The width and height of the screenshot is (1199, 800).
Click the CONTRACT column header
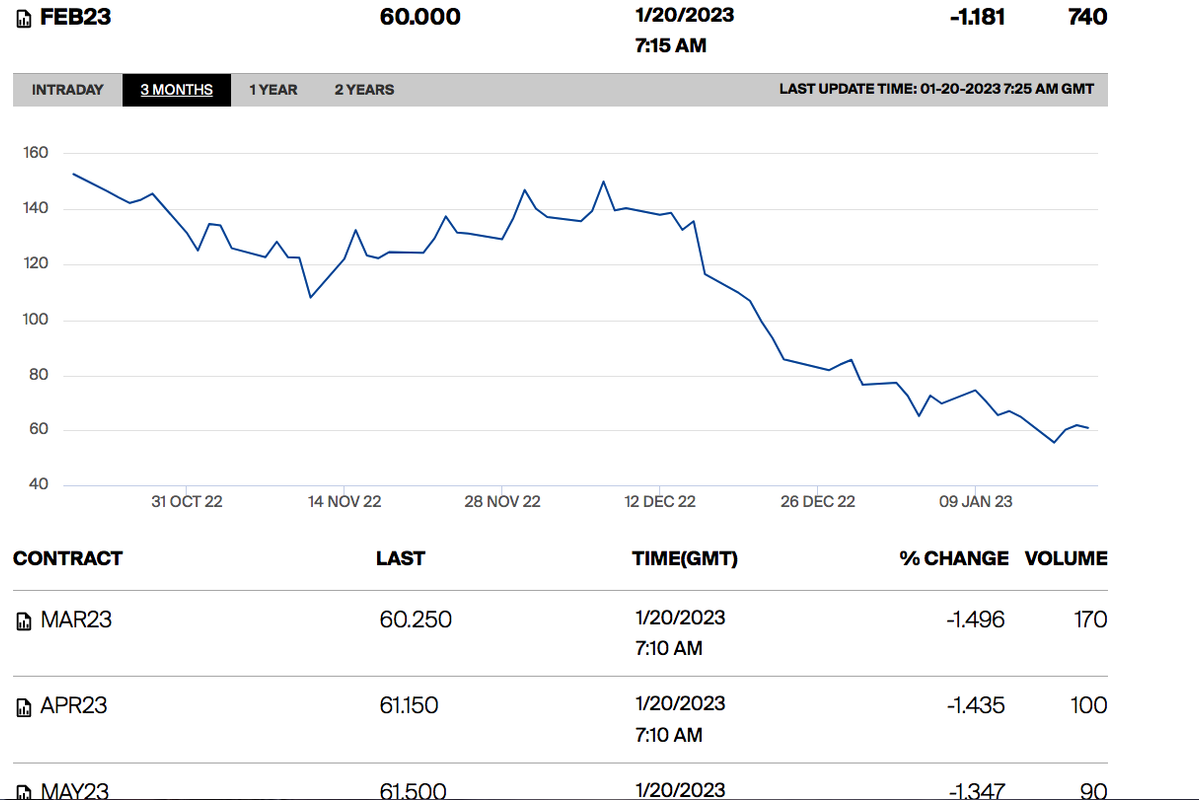[67, 558]
